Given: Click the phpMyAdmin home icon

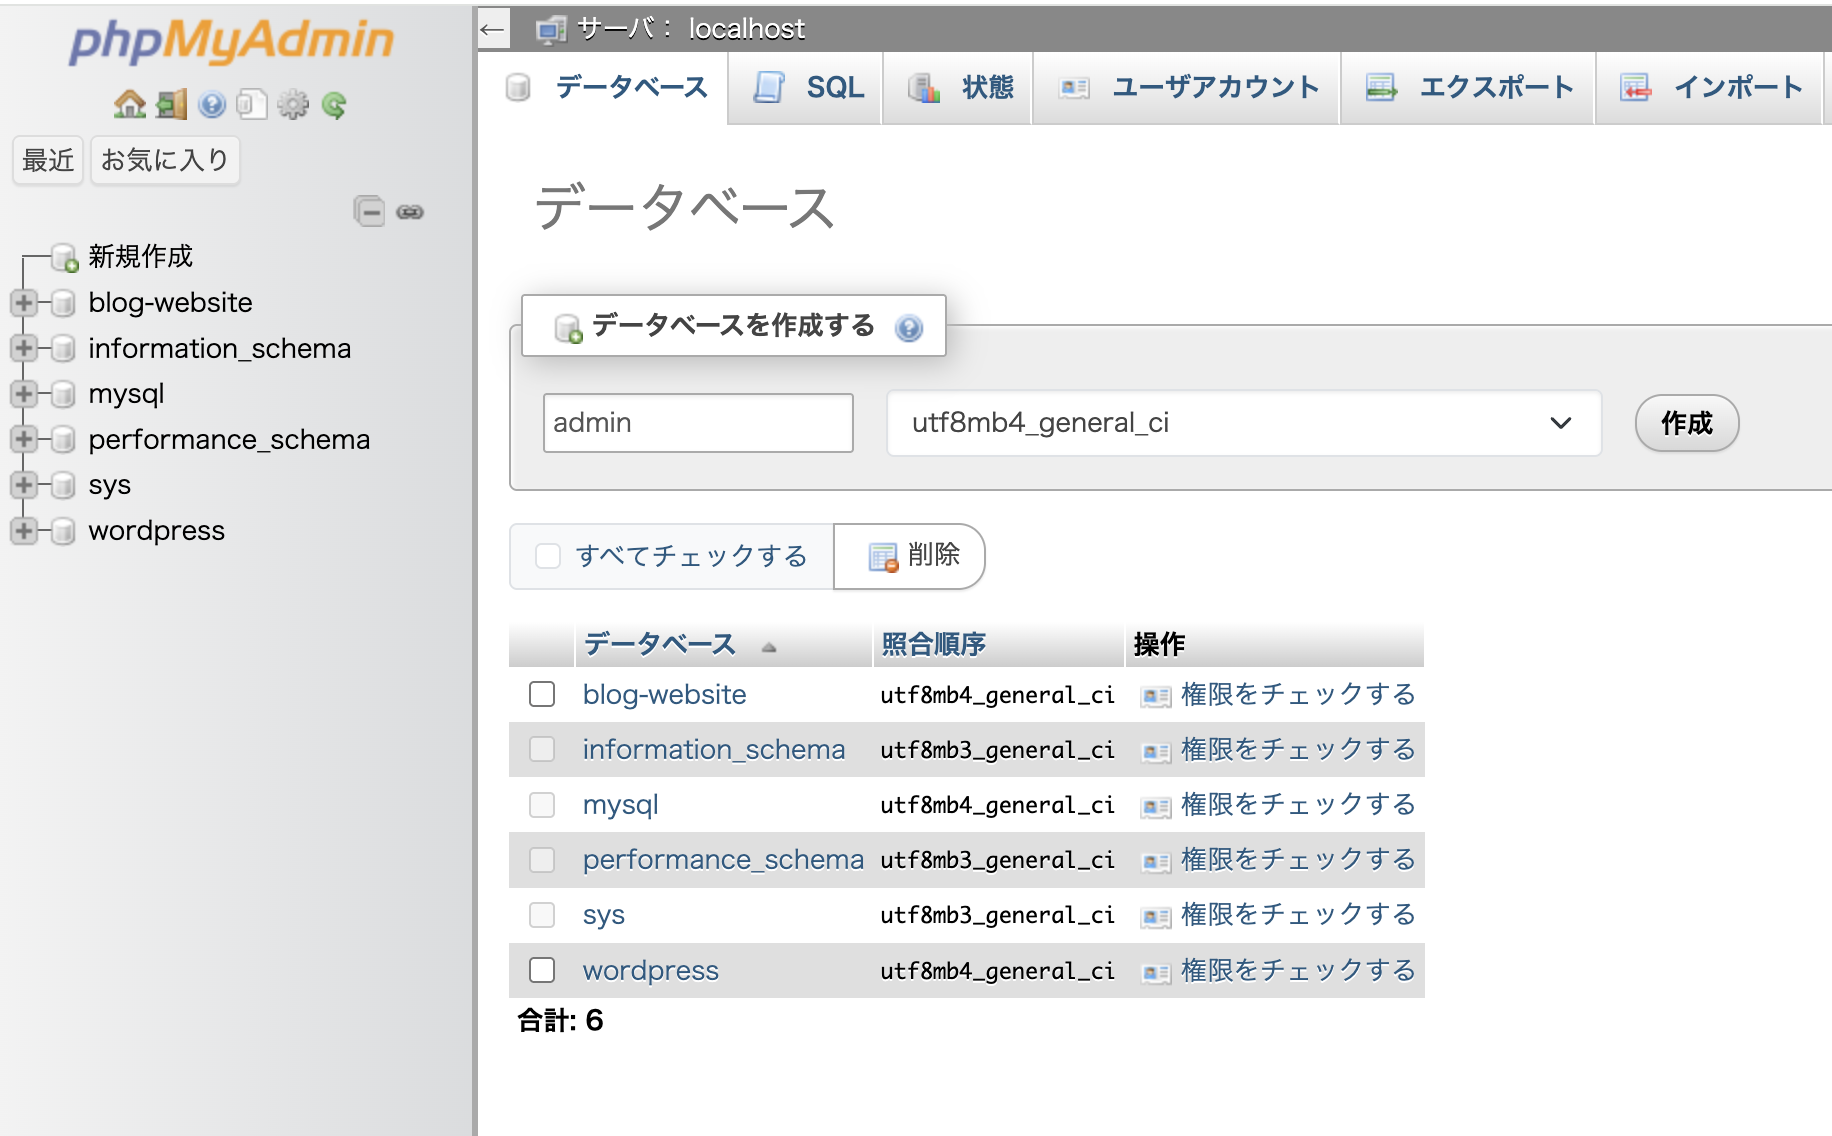Looking at the screenshot, I should (x=129, y=104).
